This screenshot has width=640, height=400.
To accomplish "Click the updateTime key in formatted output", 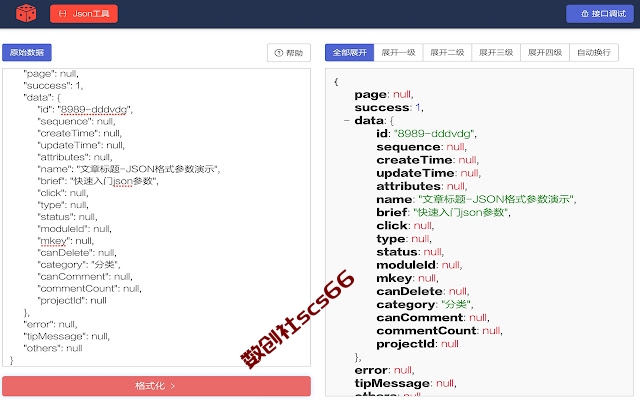I will [415, 173].
